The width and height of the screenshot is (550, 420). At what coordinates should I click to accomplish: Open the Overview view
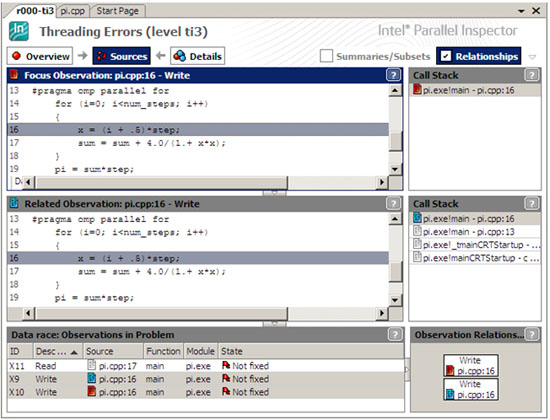point(40,56)
